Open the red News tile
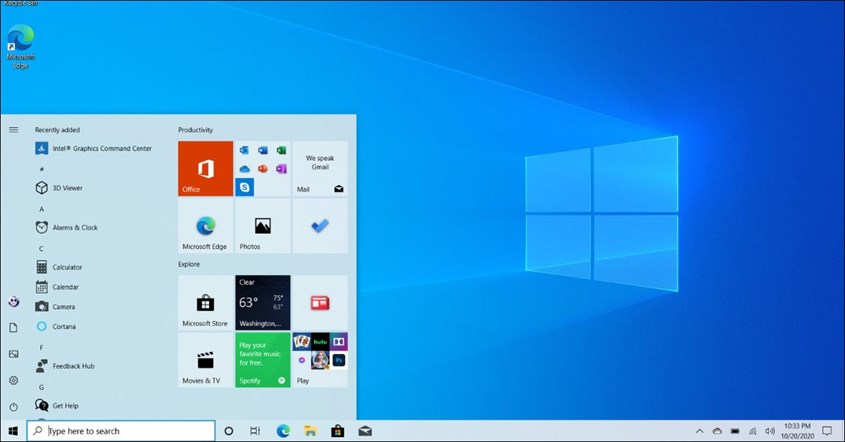This screenshot has height=442, width=845. 320,303
